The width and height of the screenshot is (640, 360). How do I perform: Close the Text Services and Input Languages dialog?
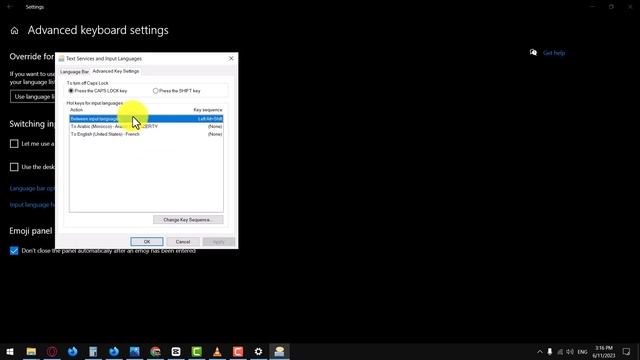click(x=231, y=58)
